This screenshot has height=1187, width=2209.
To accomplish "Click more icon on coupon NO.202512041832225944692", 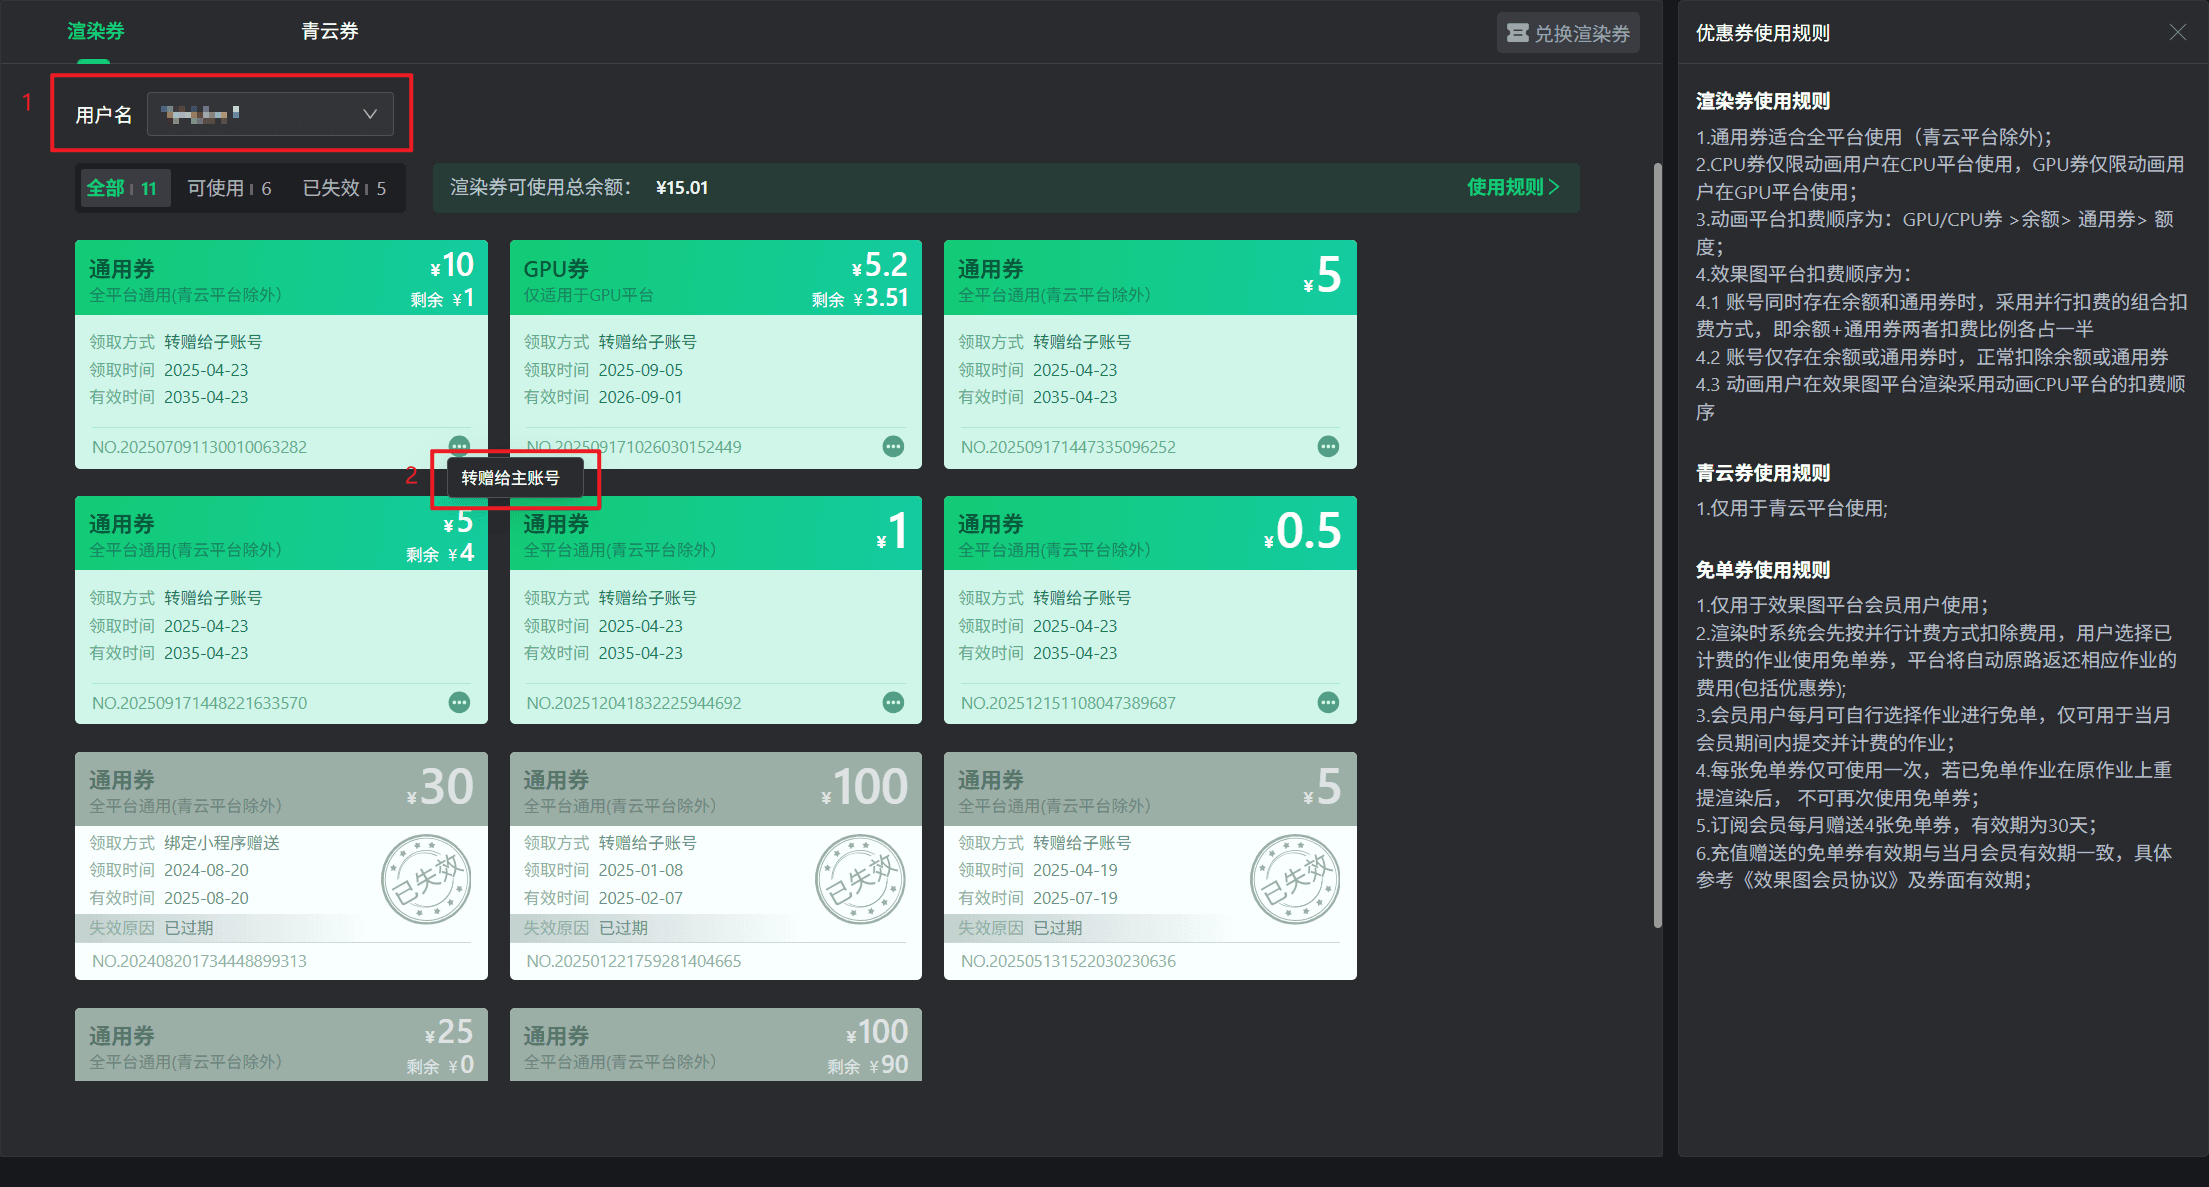I will (893, 702).
